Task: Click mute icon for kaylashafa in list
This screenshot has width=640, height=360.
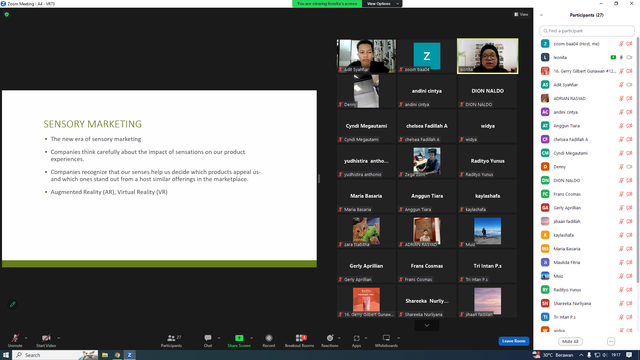Action: 621,235
